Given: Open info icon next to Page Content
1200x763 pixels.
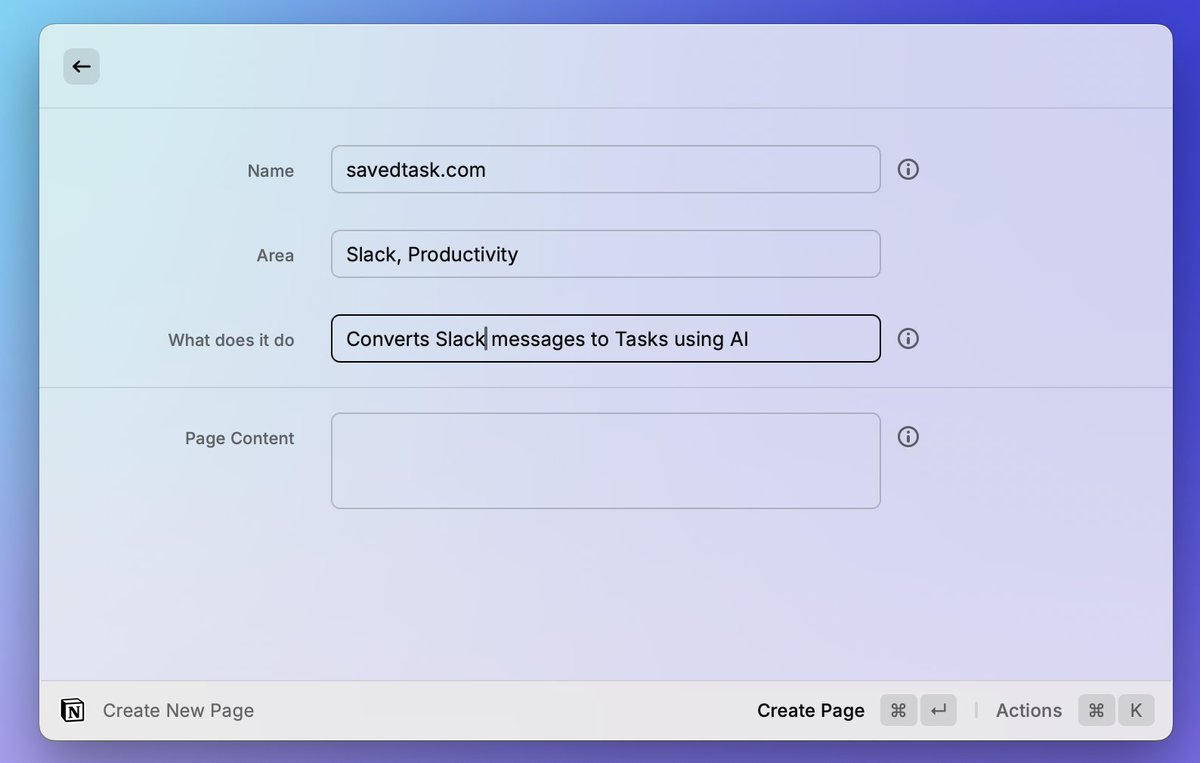Looking at the screenshot, I should point(908,437).
